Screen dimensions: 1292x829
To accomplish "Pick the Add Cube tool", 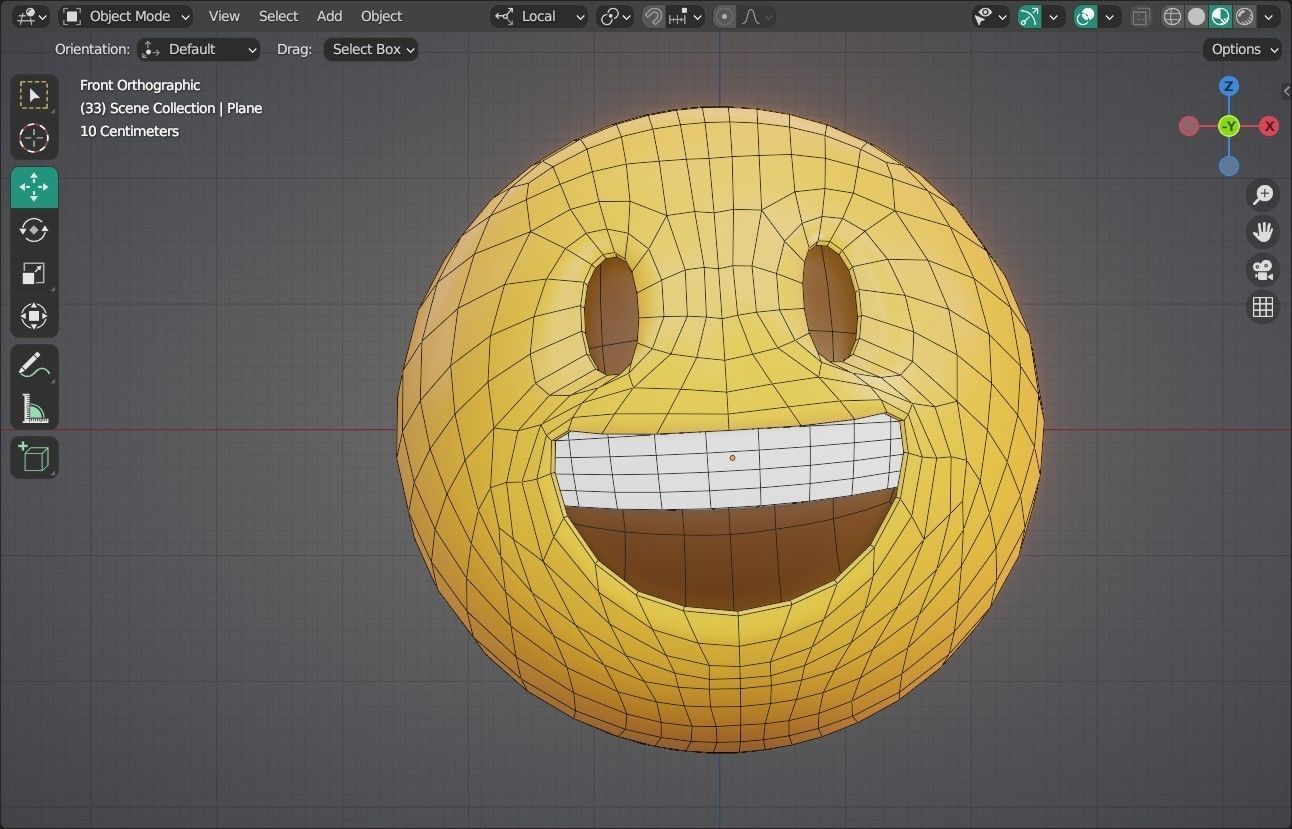I will tap(34, 457).
